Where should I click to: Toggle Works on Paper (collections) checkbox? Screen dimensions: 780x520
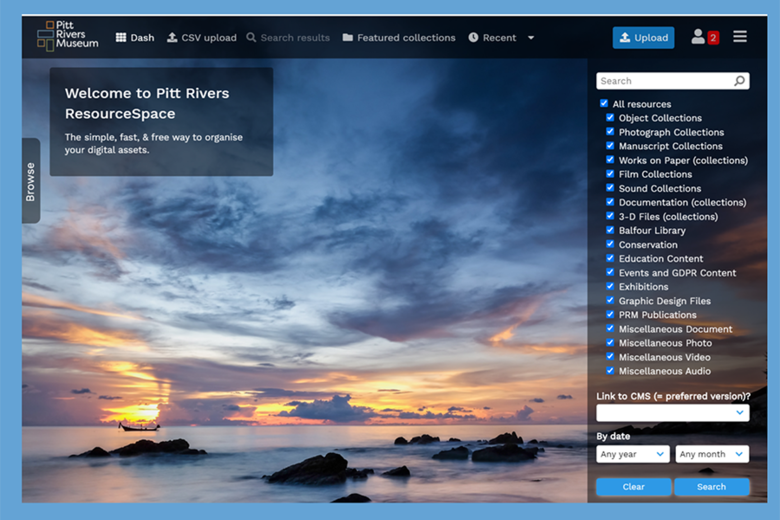tap(610, 160)
